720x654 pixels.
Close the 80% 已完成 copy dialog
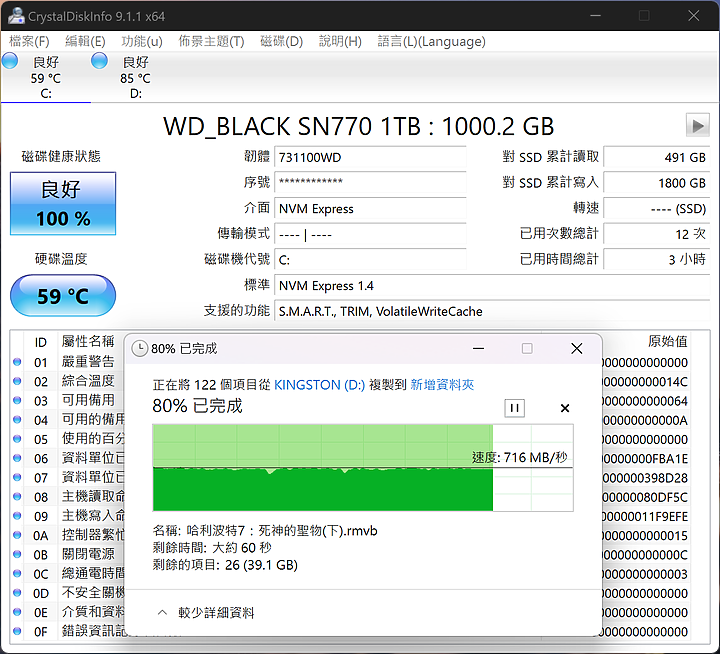tap(577, 349)
